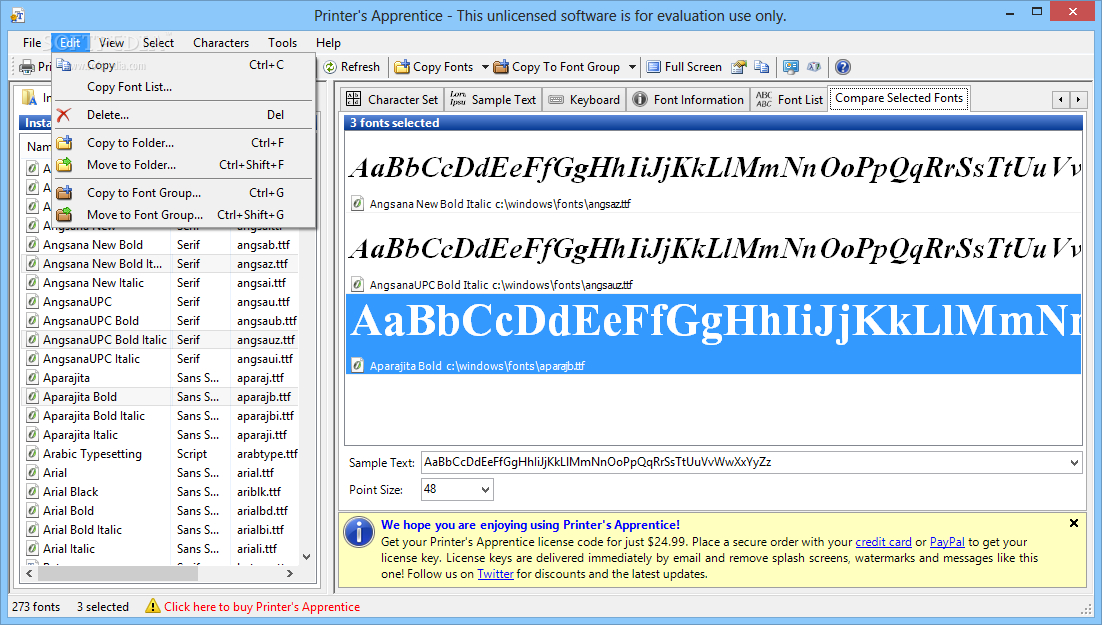The image size is (1102, 625).
Task: Click the toolbar icon left of Help
Action: coord(814,67)
